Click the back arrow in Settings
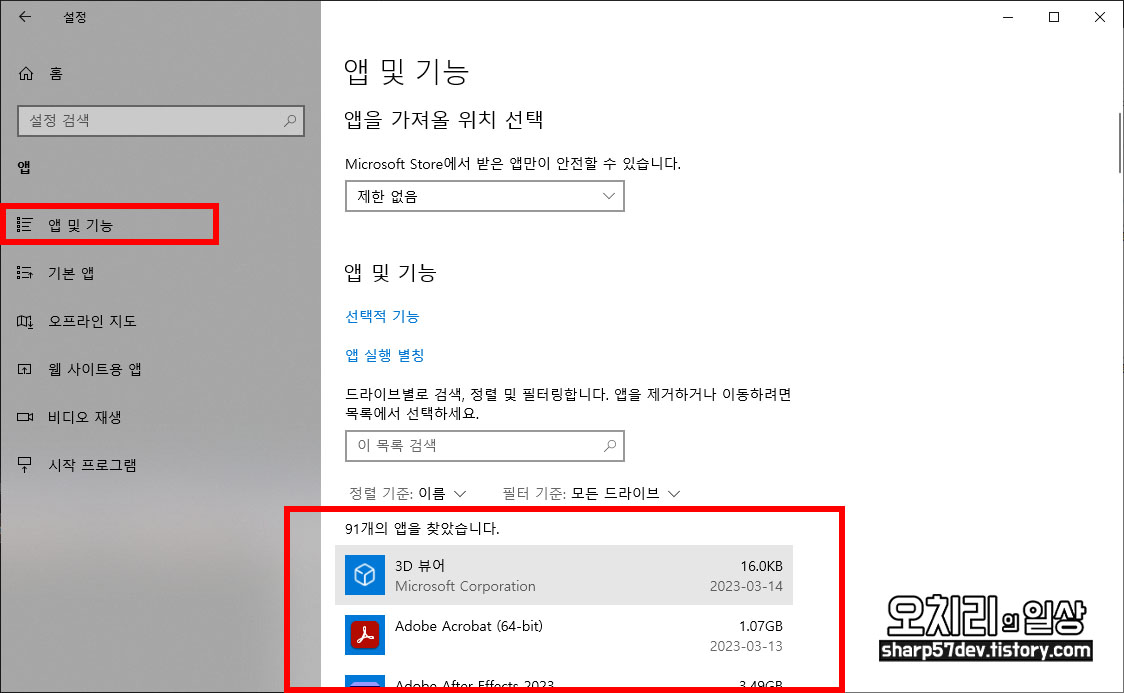The image size is (1124, 693). point(25,16)
